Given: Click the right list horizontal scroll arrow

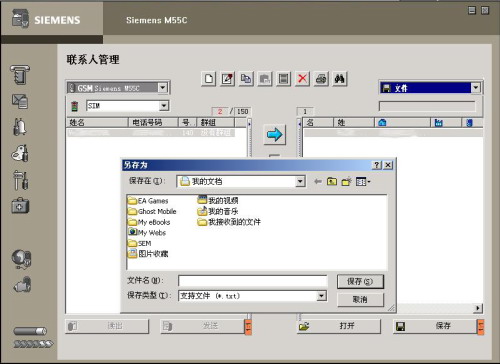Looking at the screenshot, I should pos(478,308).
